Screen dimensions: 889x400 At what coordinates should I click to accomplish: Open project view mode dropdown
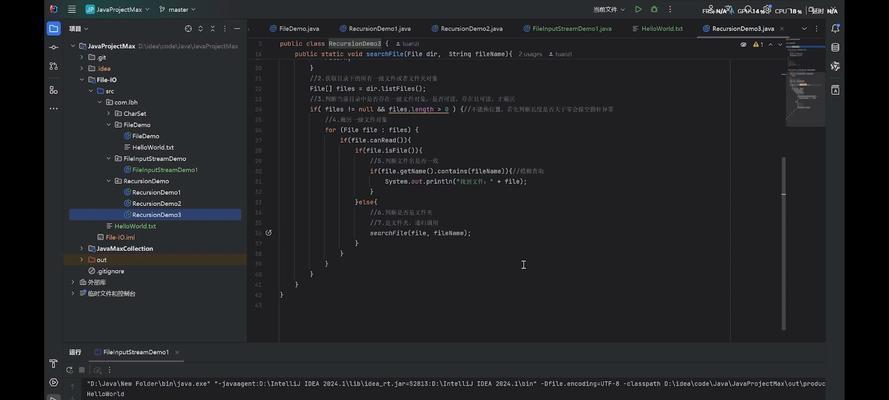[x=79, y=28]
